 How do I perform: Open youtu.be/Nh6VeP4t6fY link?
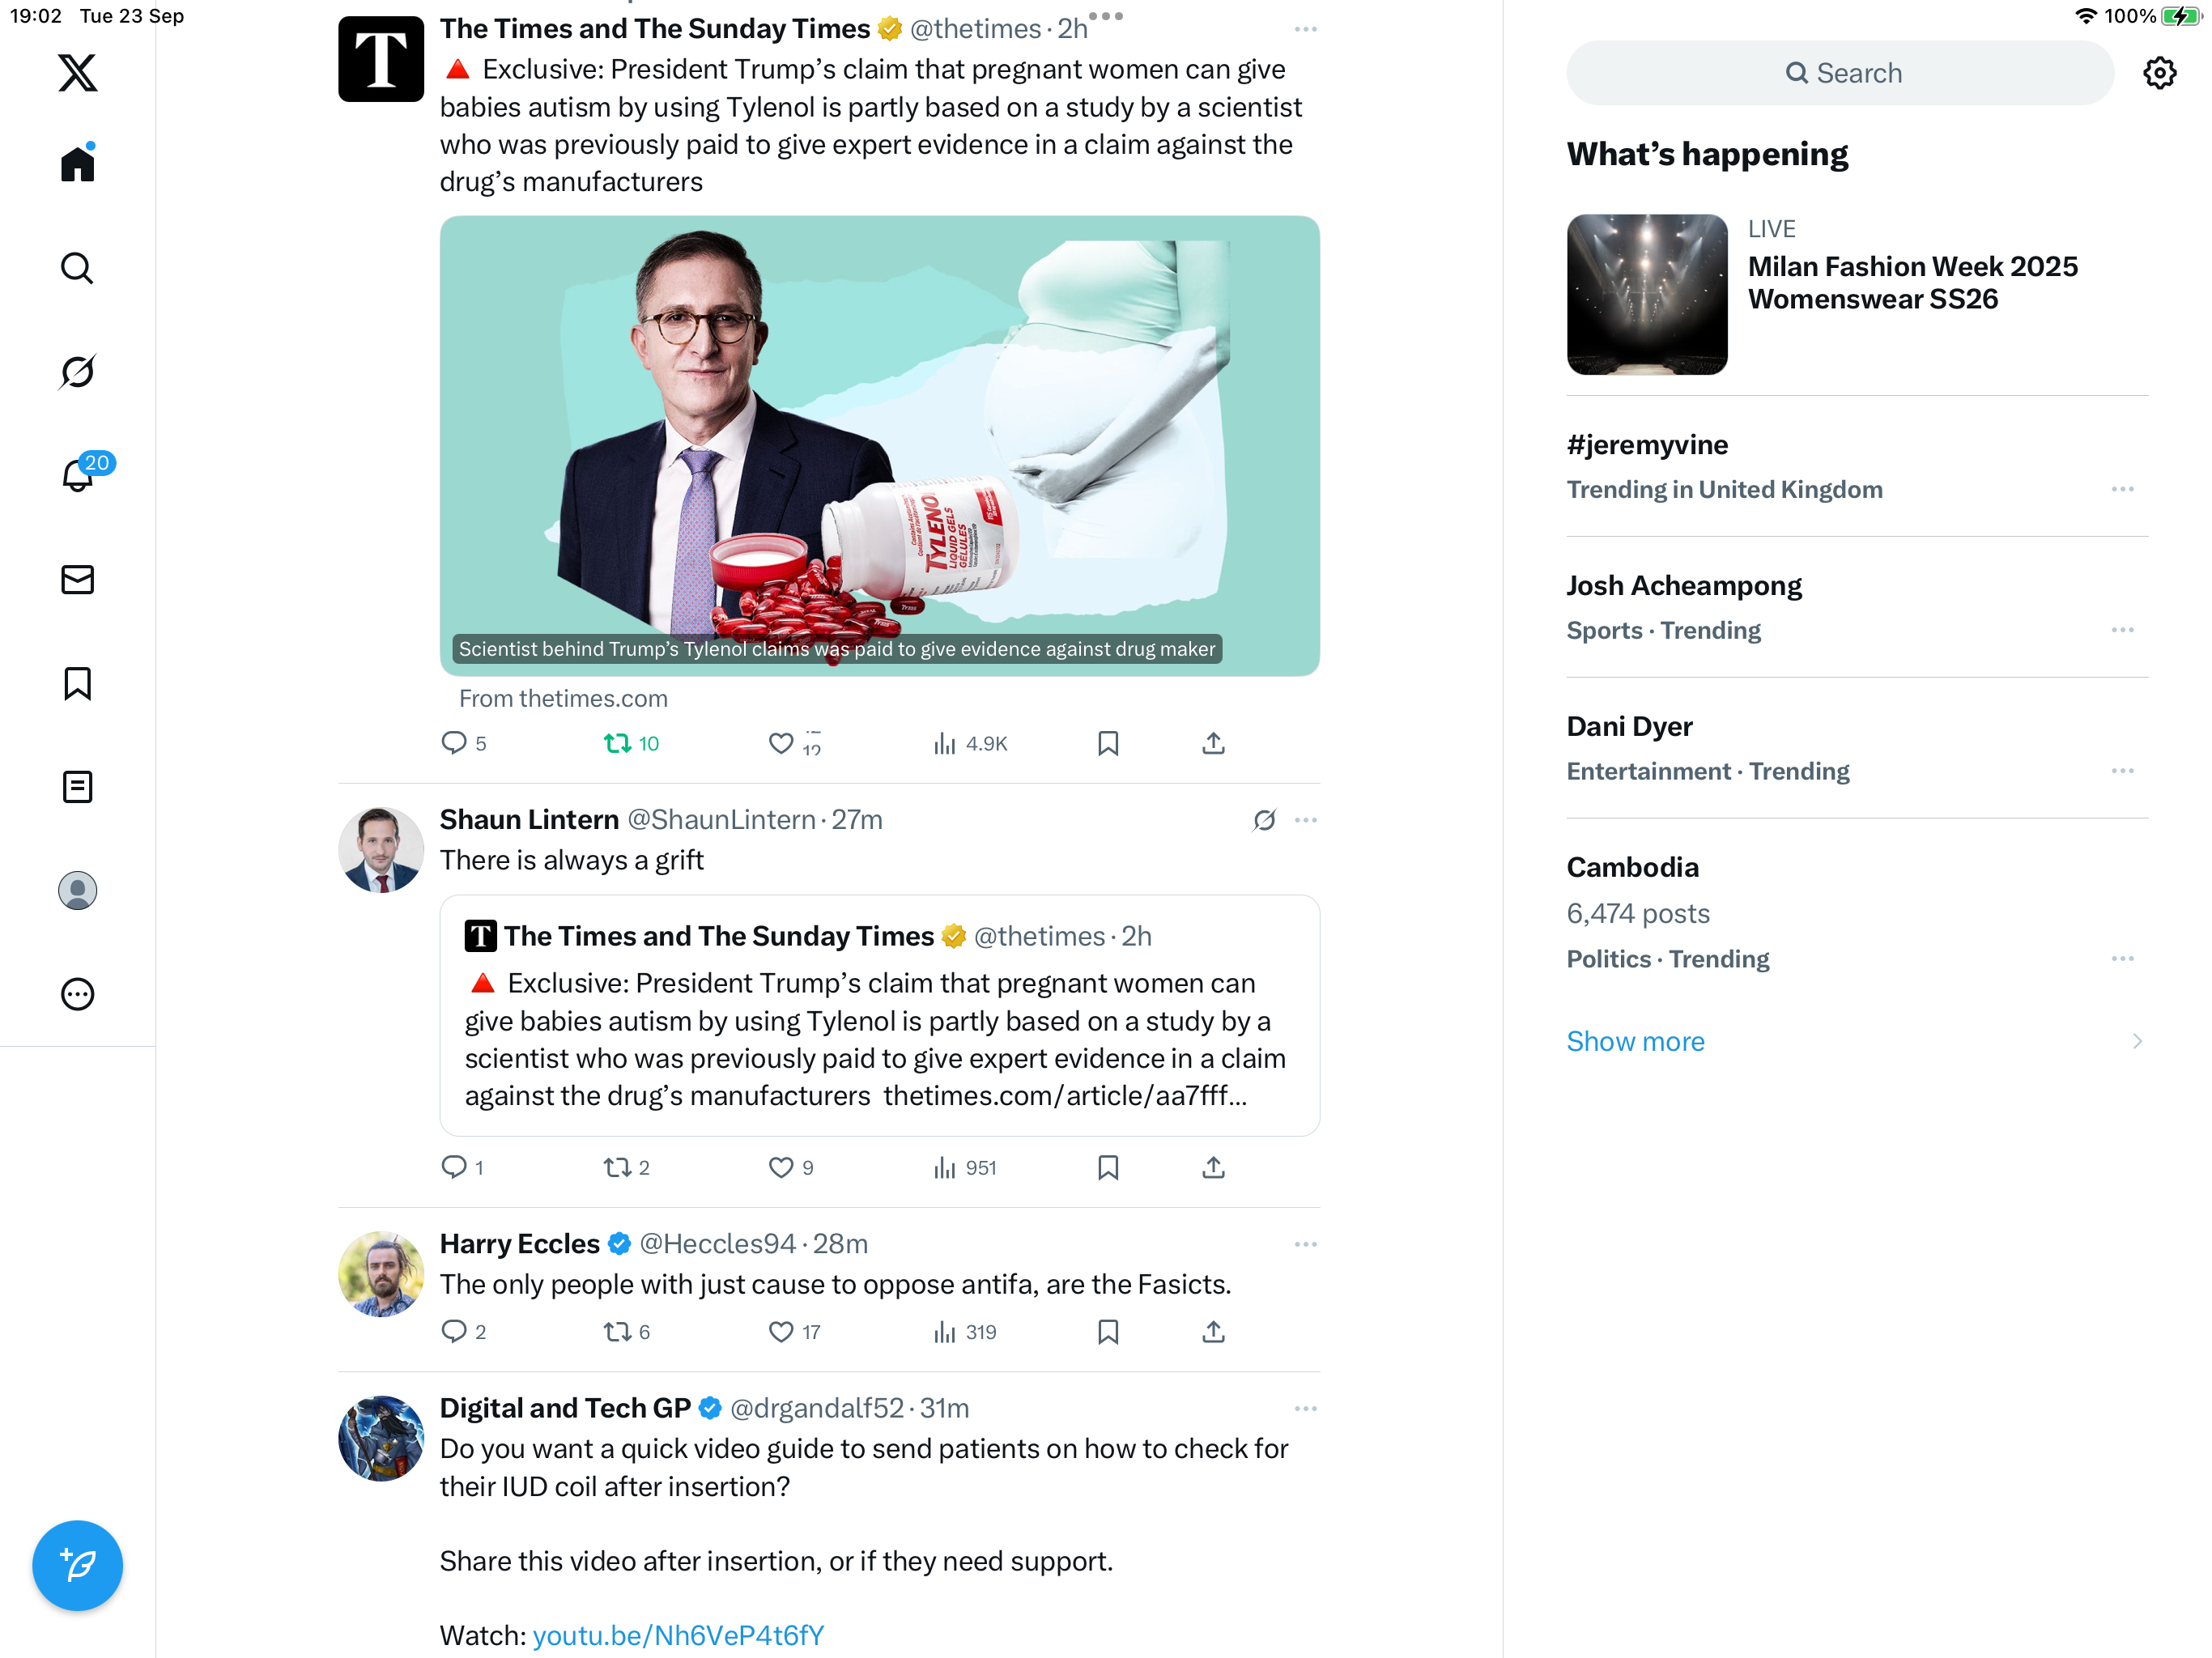[678, 1635]
